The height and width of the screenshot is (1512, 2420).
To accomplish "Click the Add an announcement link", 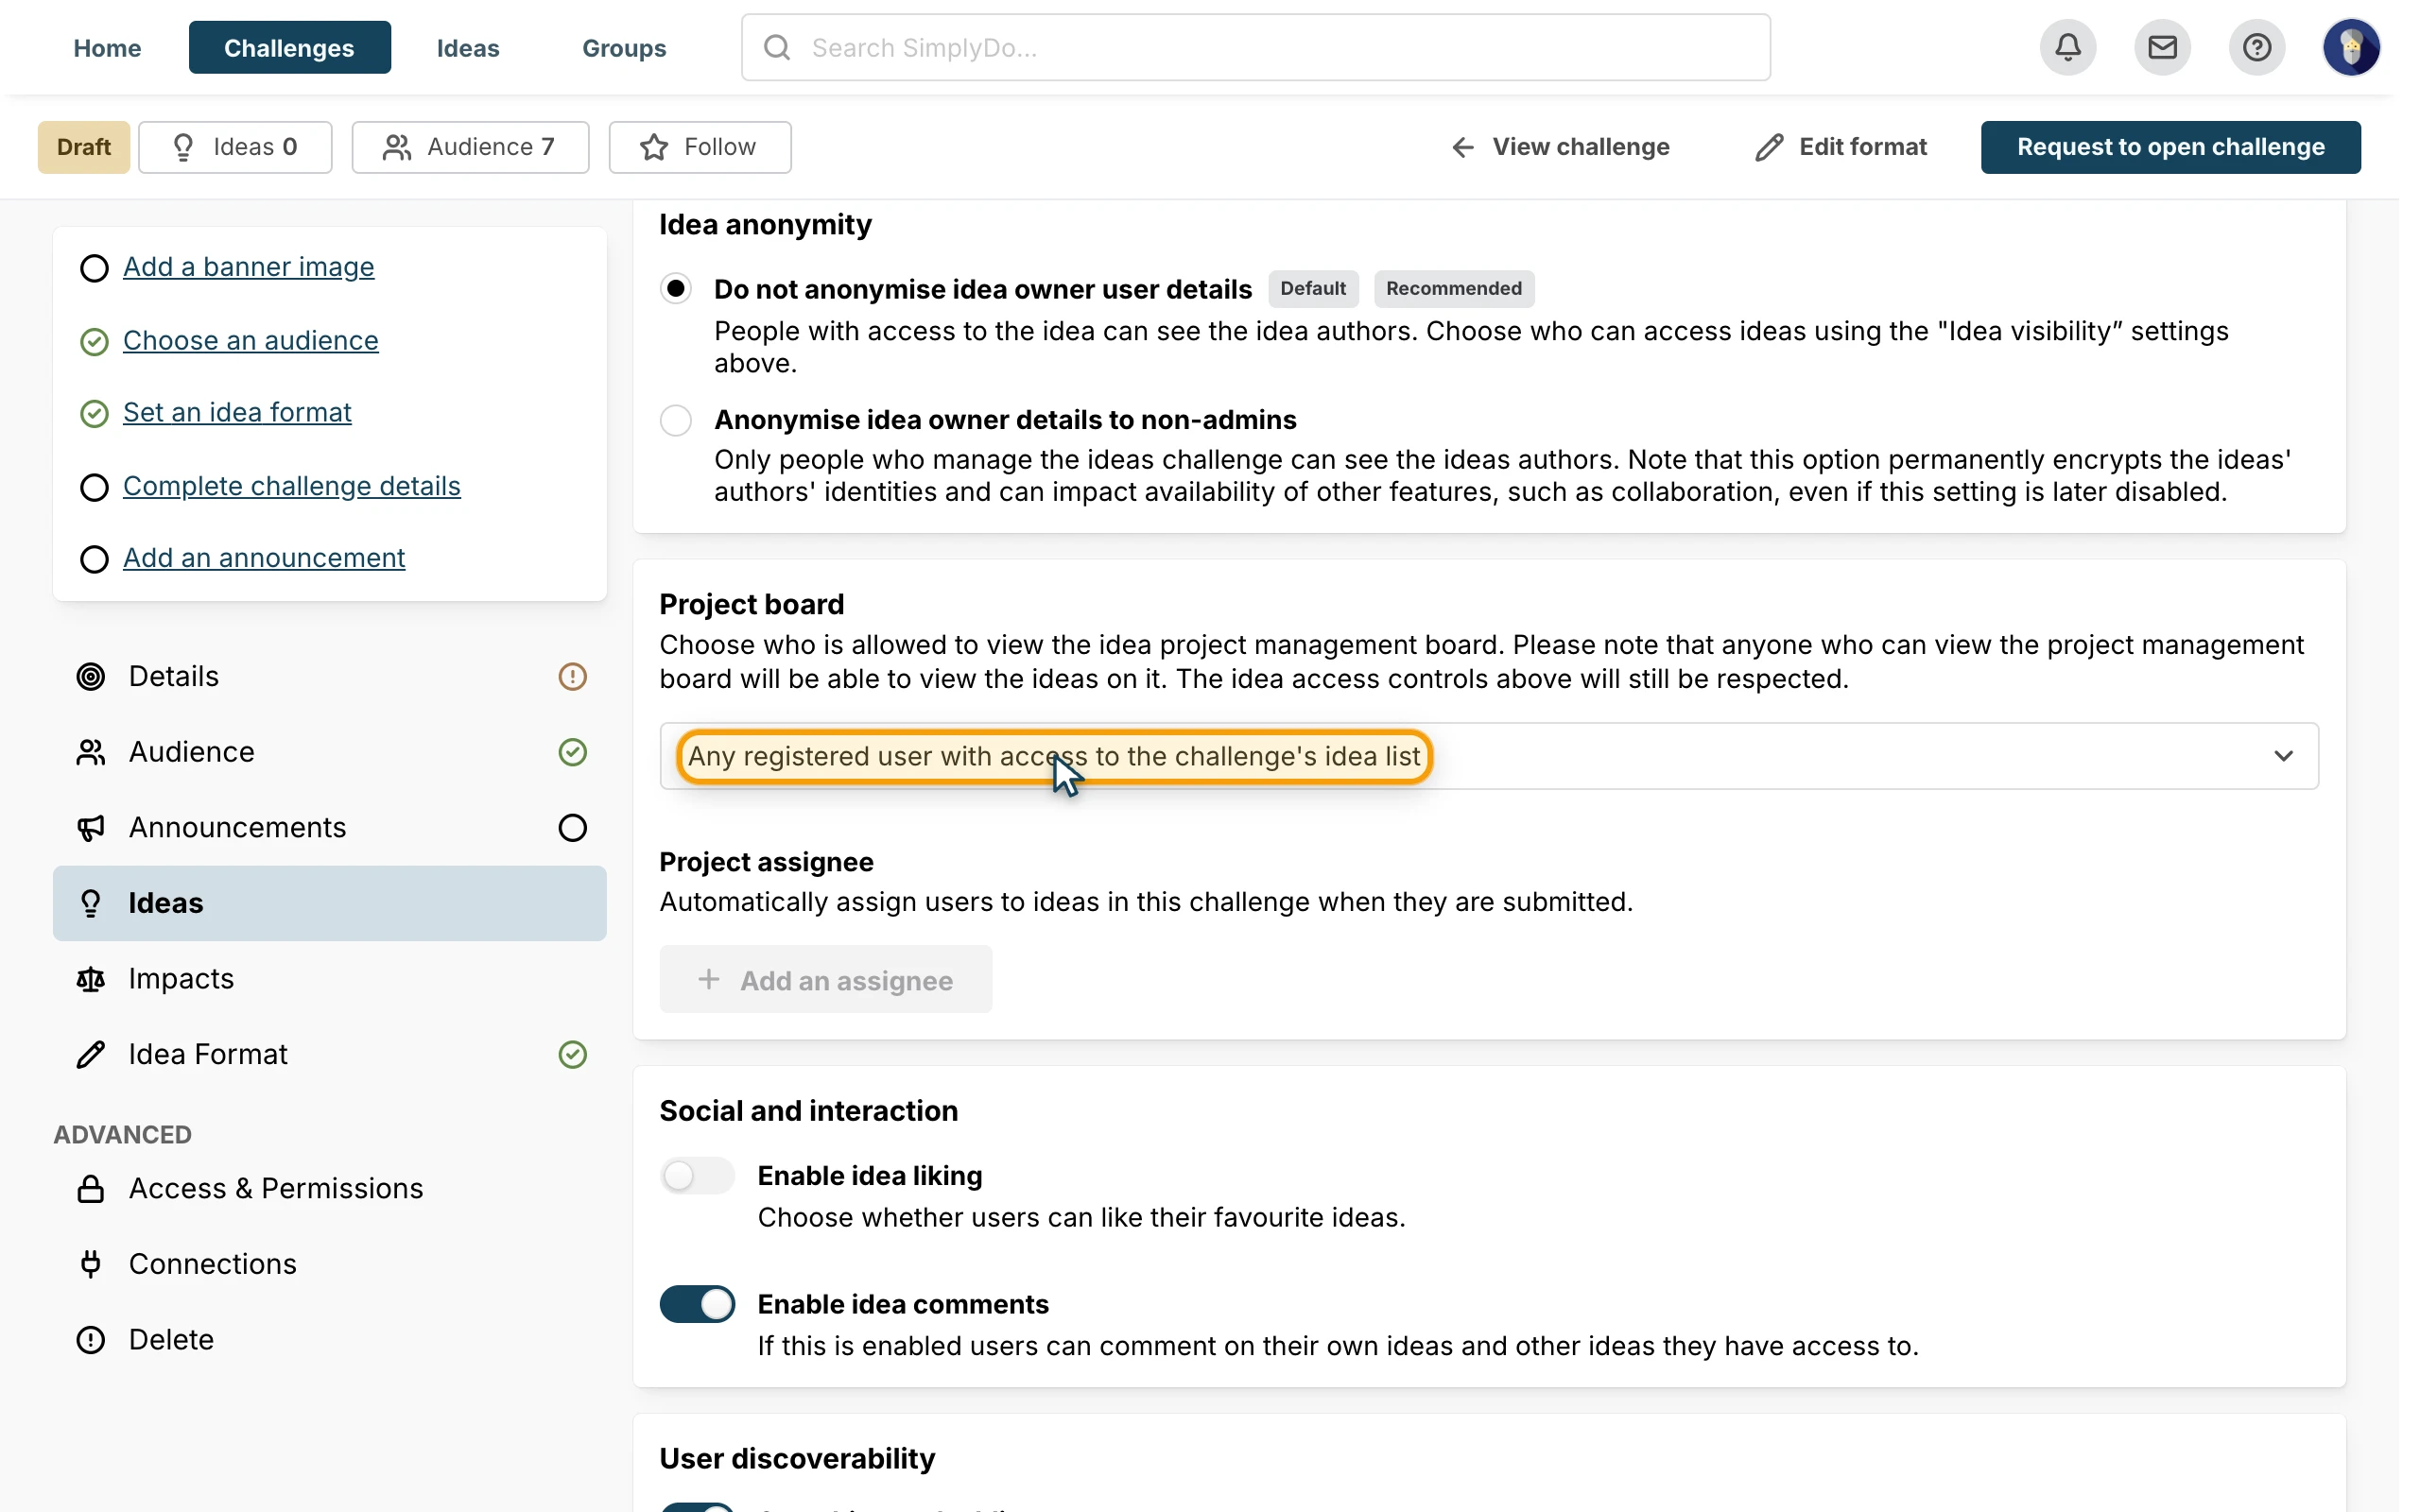I will pos(264,558).
